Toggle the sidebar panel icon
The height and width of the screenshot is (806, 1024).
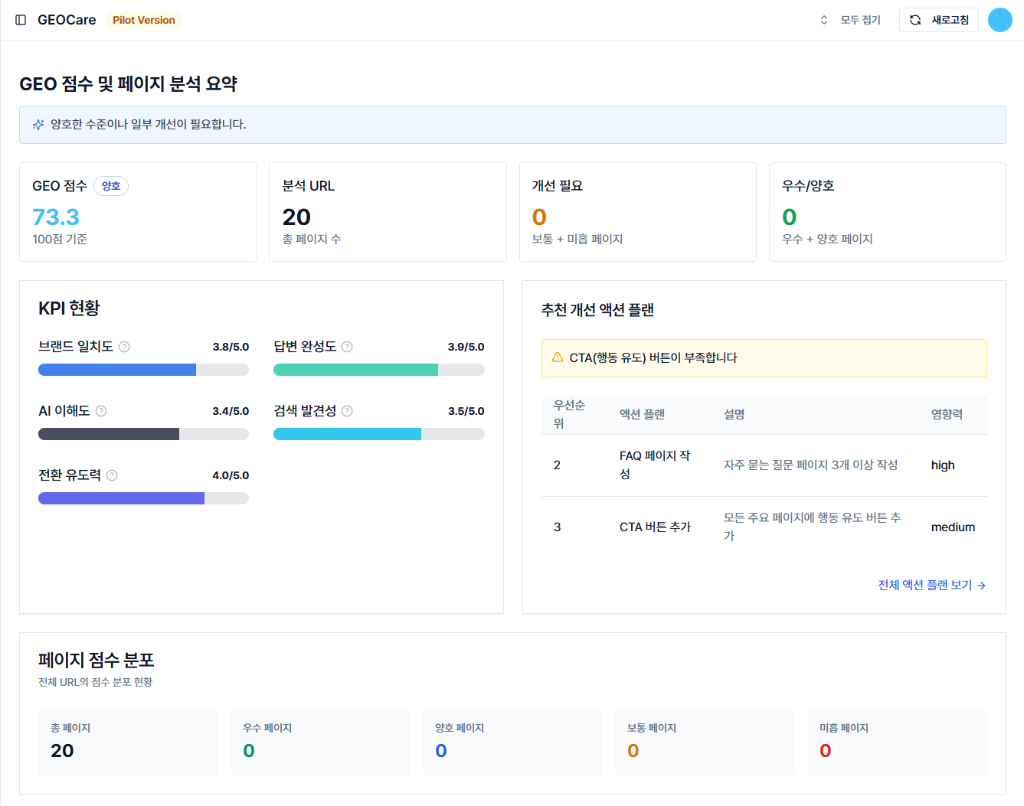(21, 20)
